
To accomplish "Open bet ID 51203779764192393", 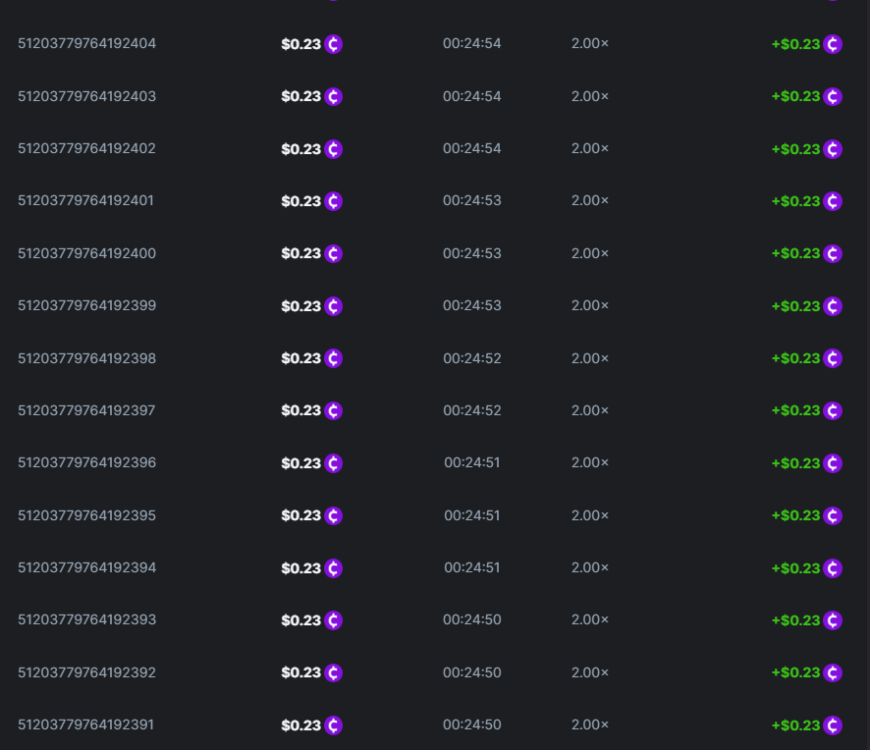I will (86, 620).
